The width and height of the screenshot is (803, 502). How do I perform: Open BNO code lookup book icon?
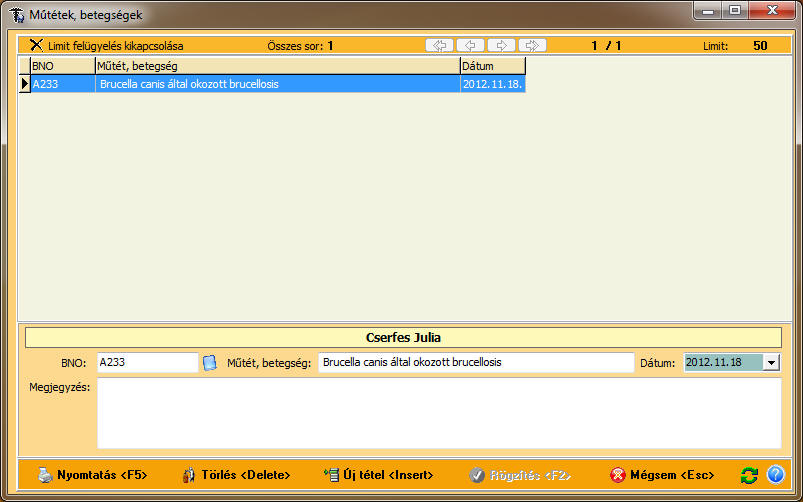click(x=209, y=363)
